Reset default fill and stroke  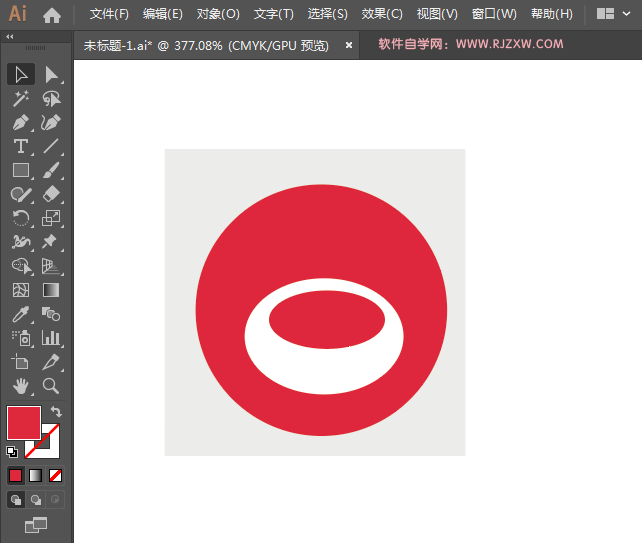12,452
